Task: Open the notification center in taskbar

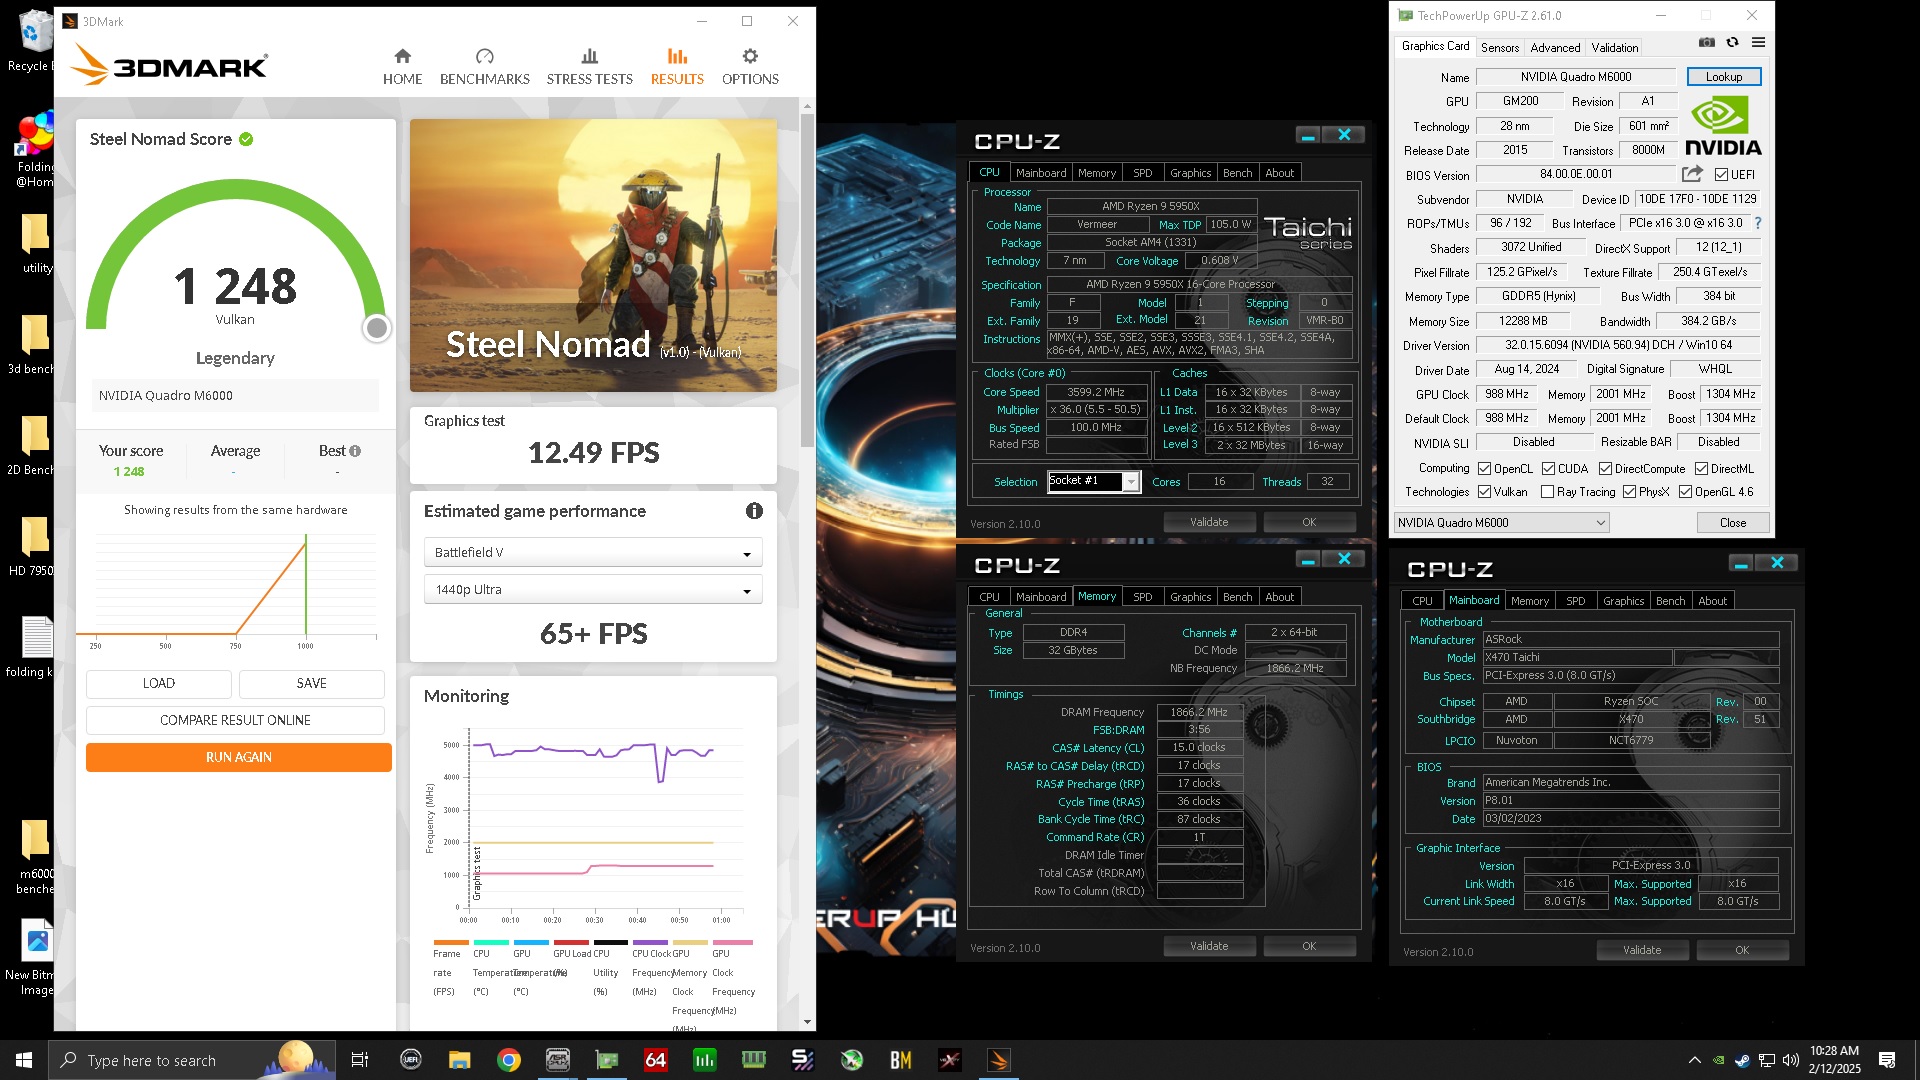Action: click(x=1887, y=1060)
